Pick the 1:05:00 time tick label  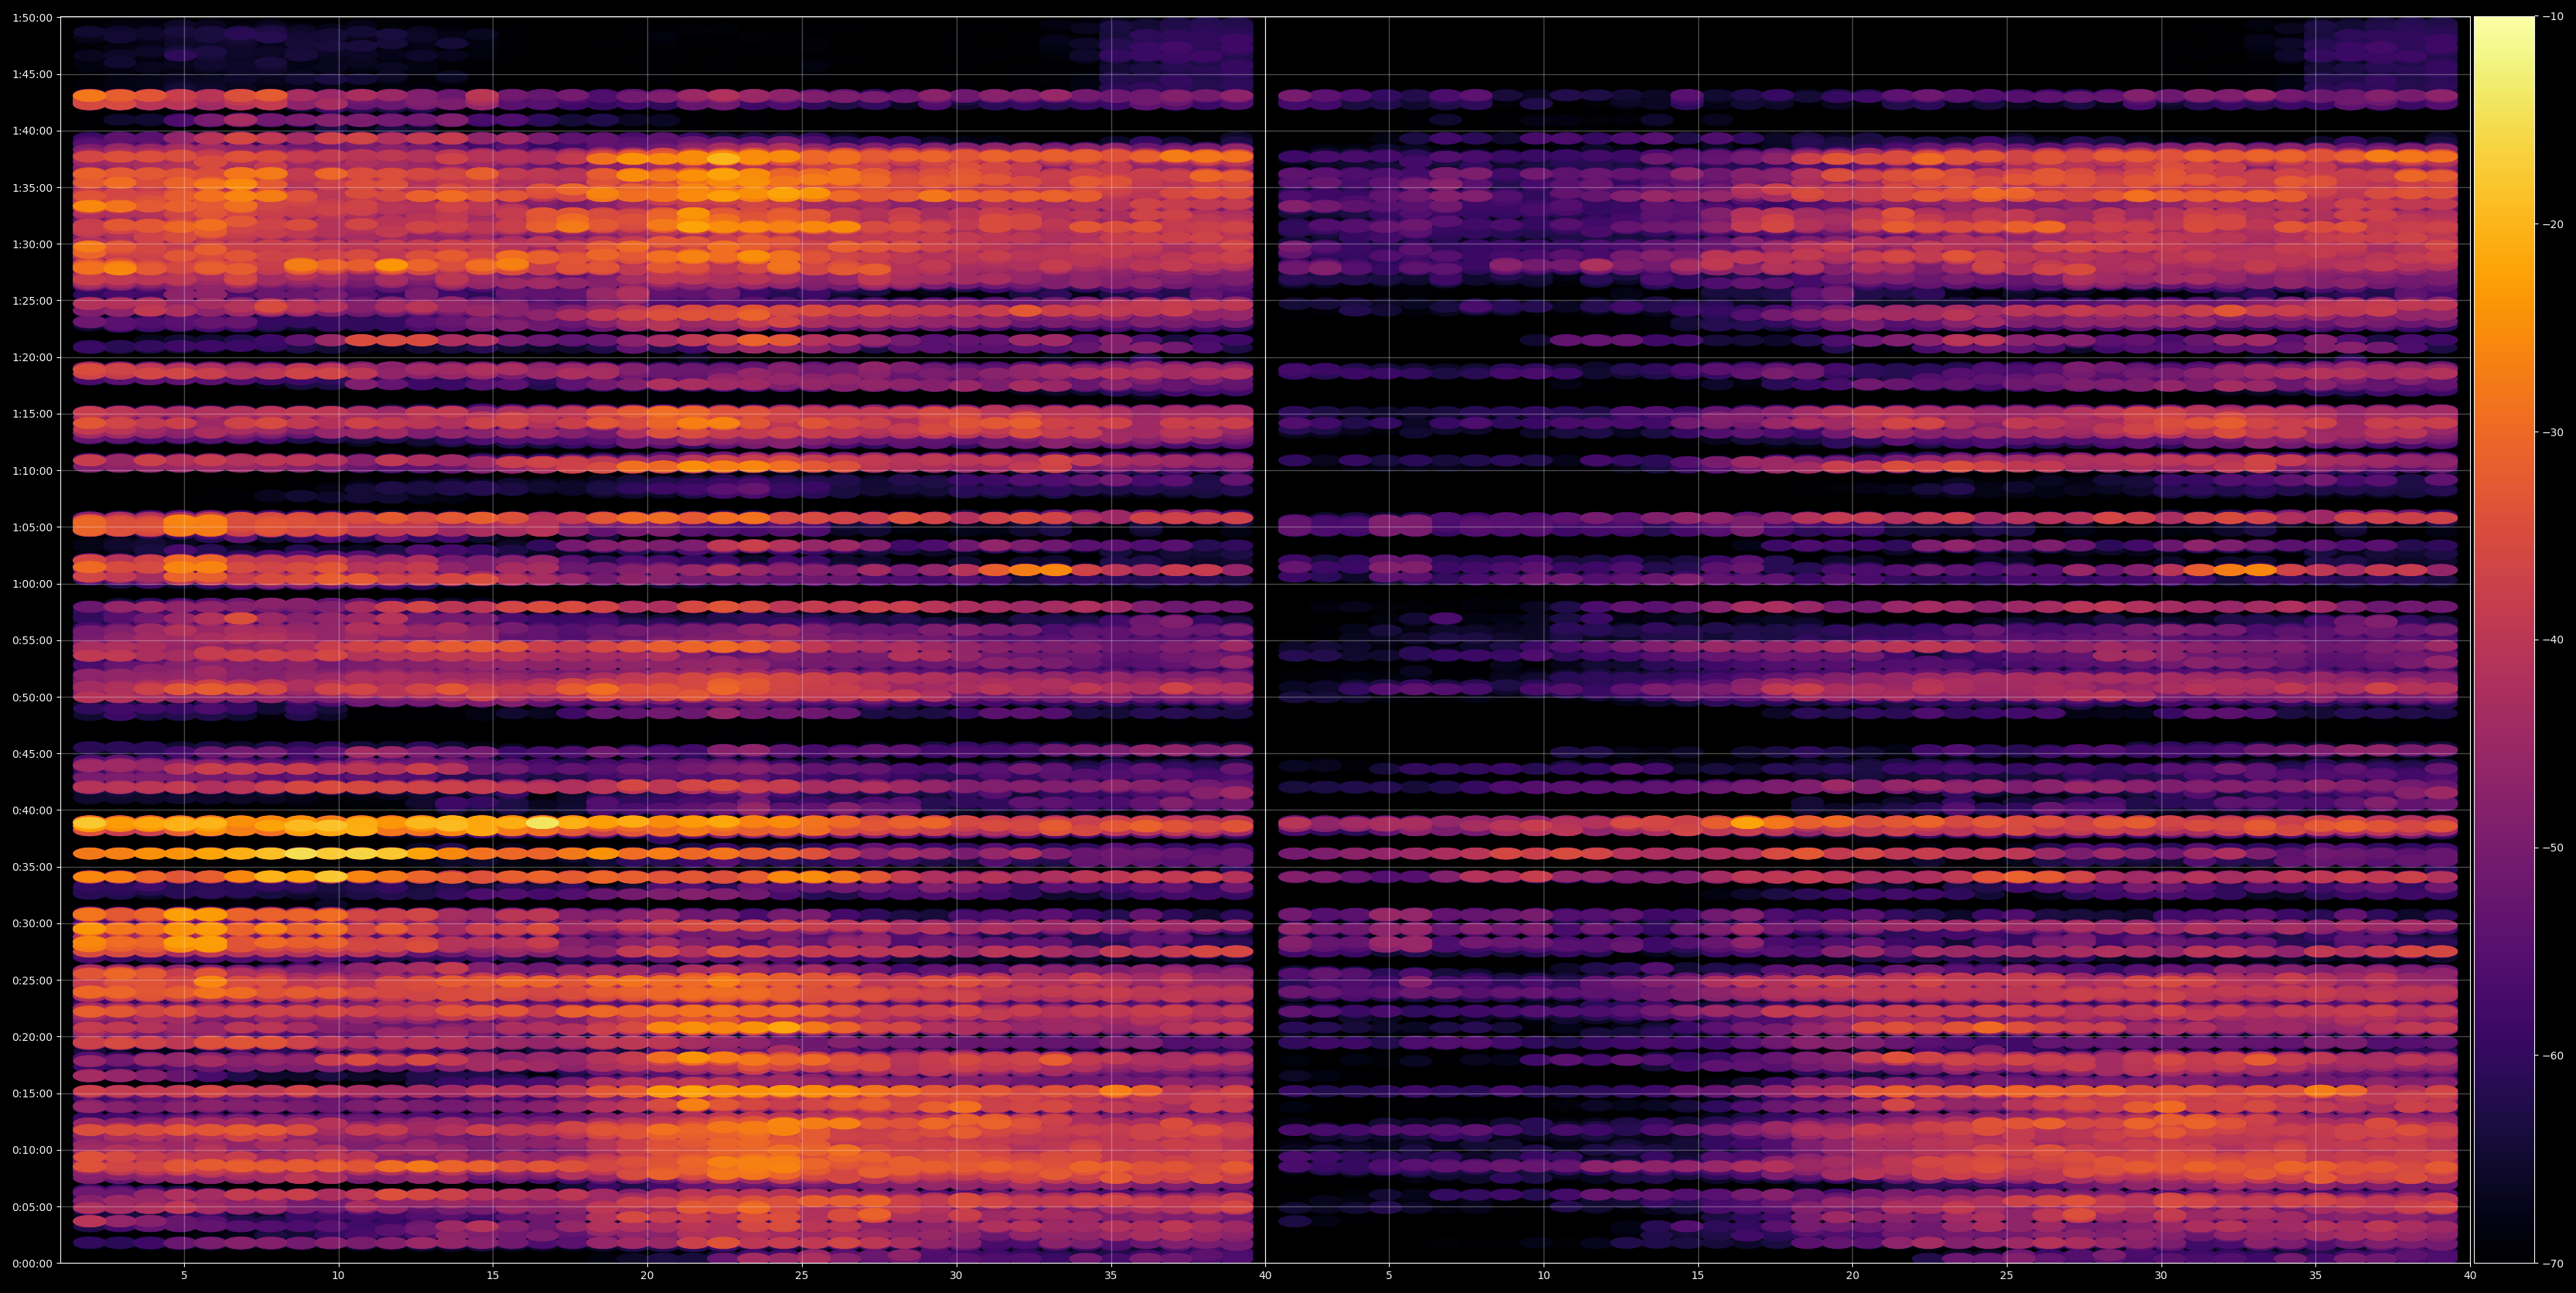33,527
